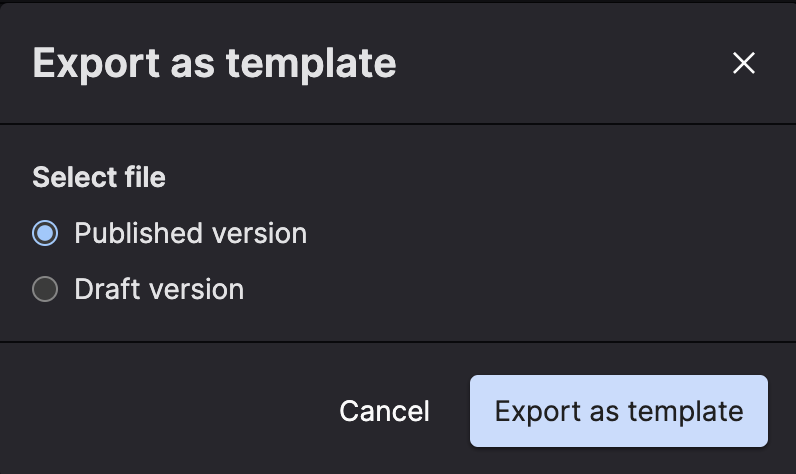Select the Published version radio button
The image size is (796, 474).
(45, 234)
